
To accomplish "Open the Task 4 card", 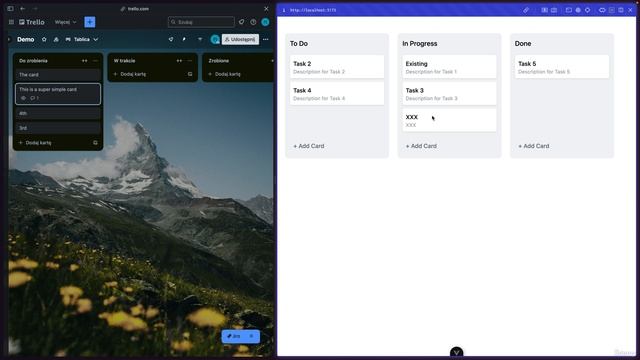I will (337, 93).
